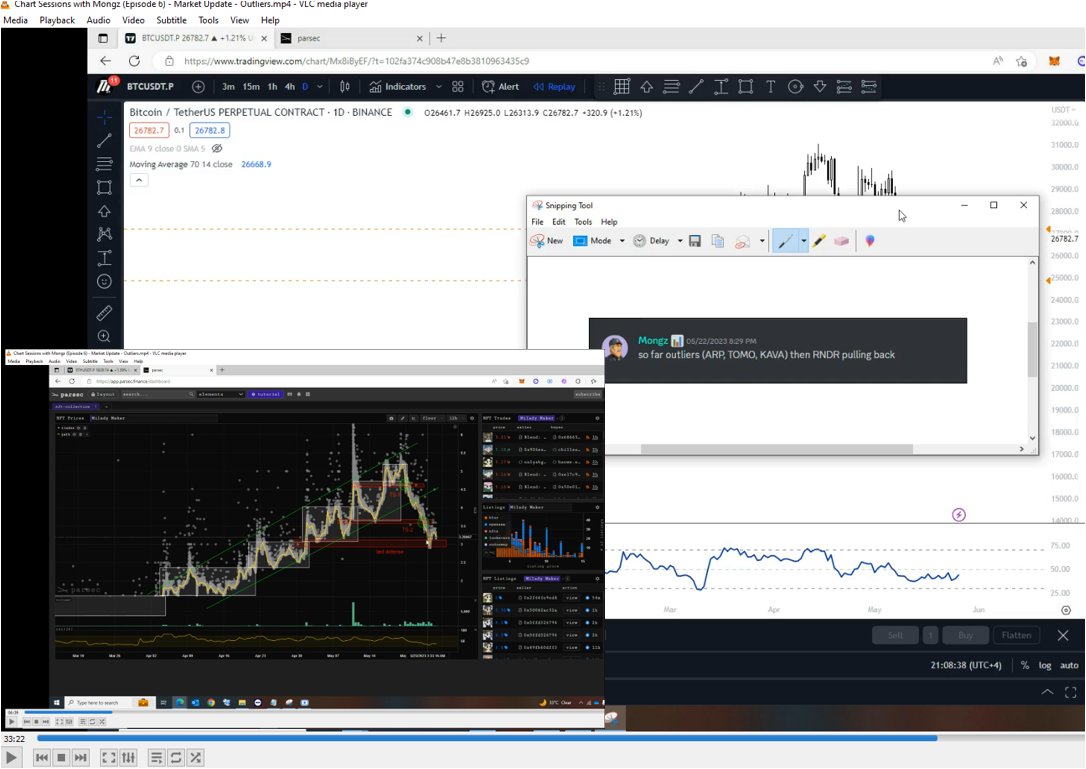This screenshot has height=769, width=1086.
Task: Create a TradingView Alert
Action: (500, 87)
